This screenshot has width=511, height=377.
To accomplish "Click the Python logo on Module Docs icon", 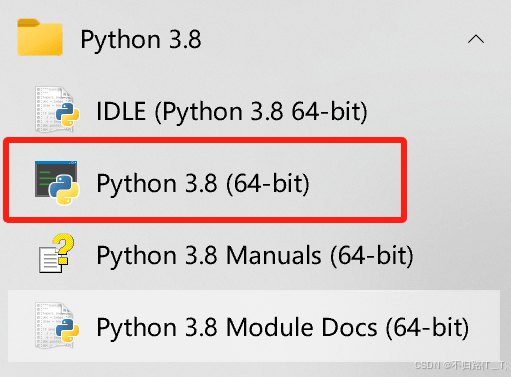I will (x=68, y=330).
